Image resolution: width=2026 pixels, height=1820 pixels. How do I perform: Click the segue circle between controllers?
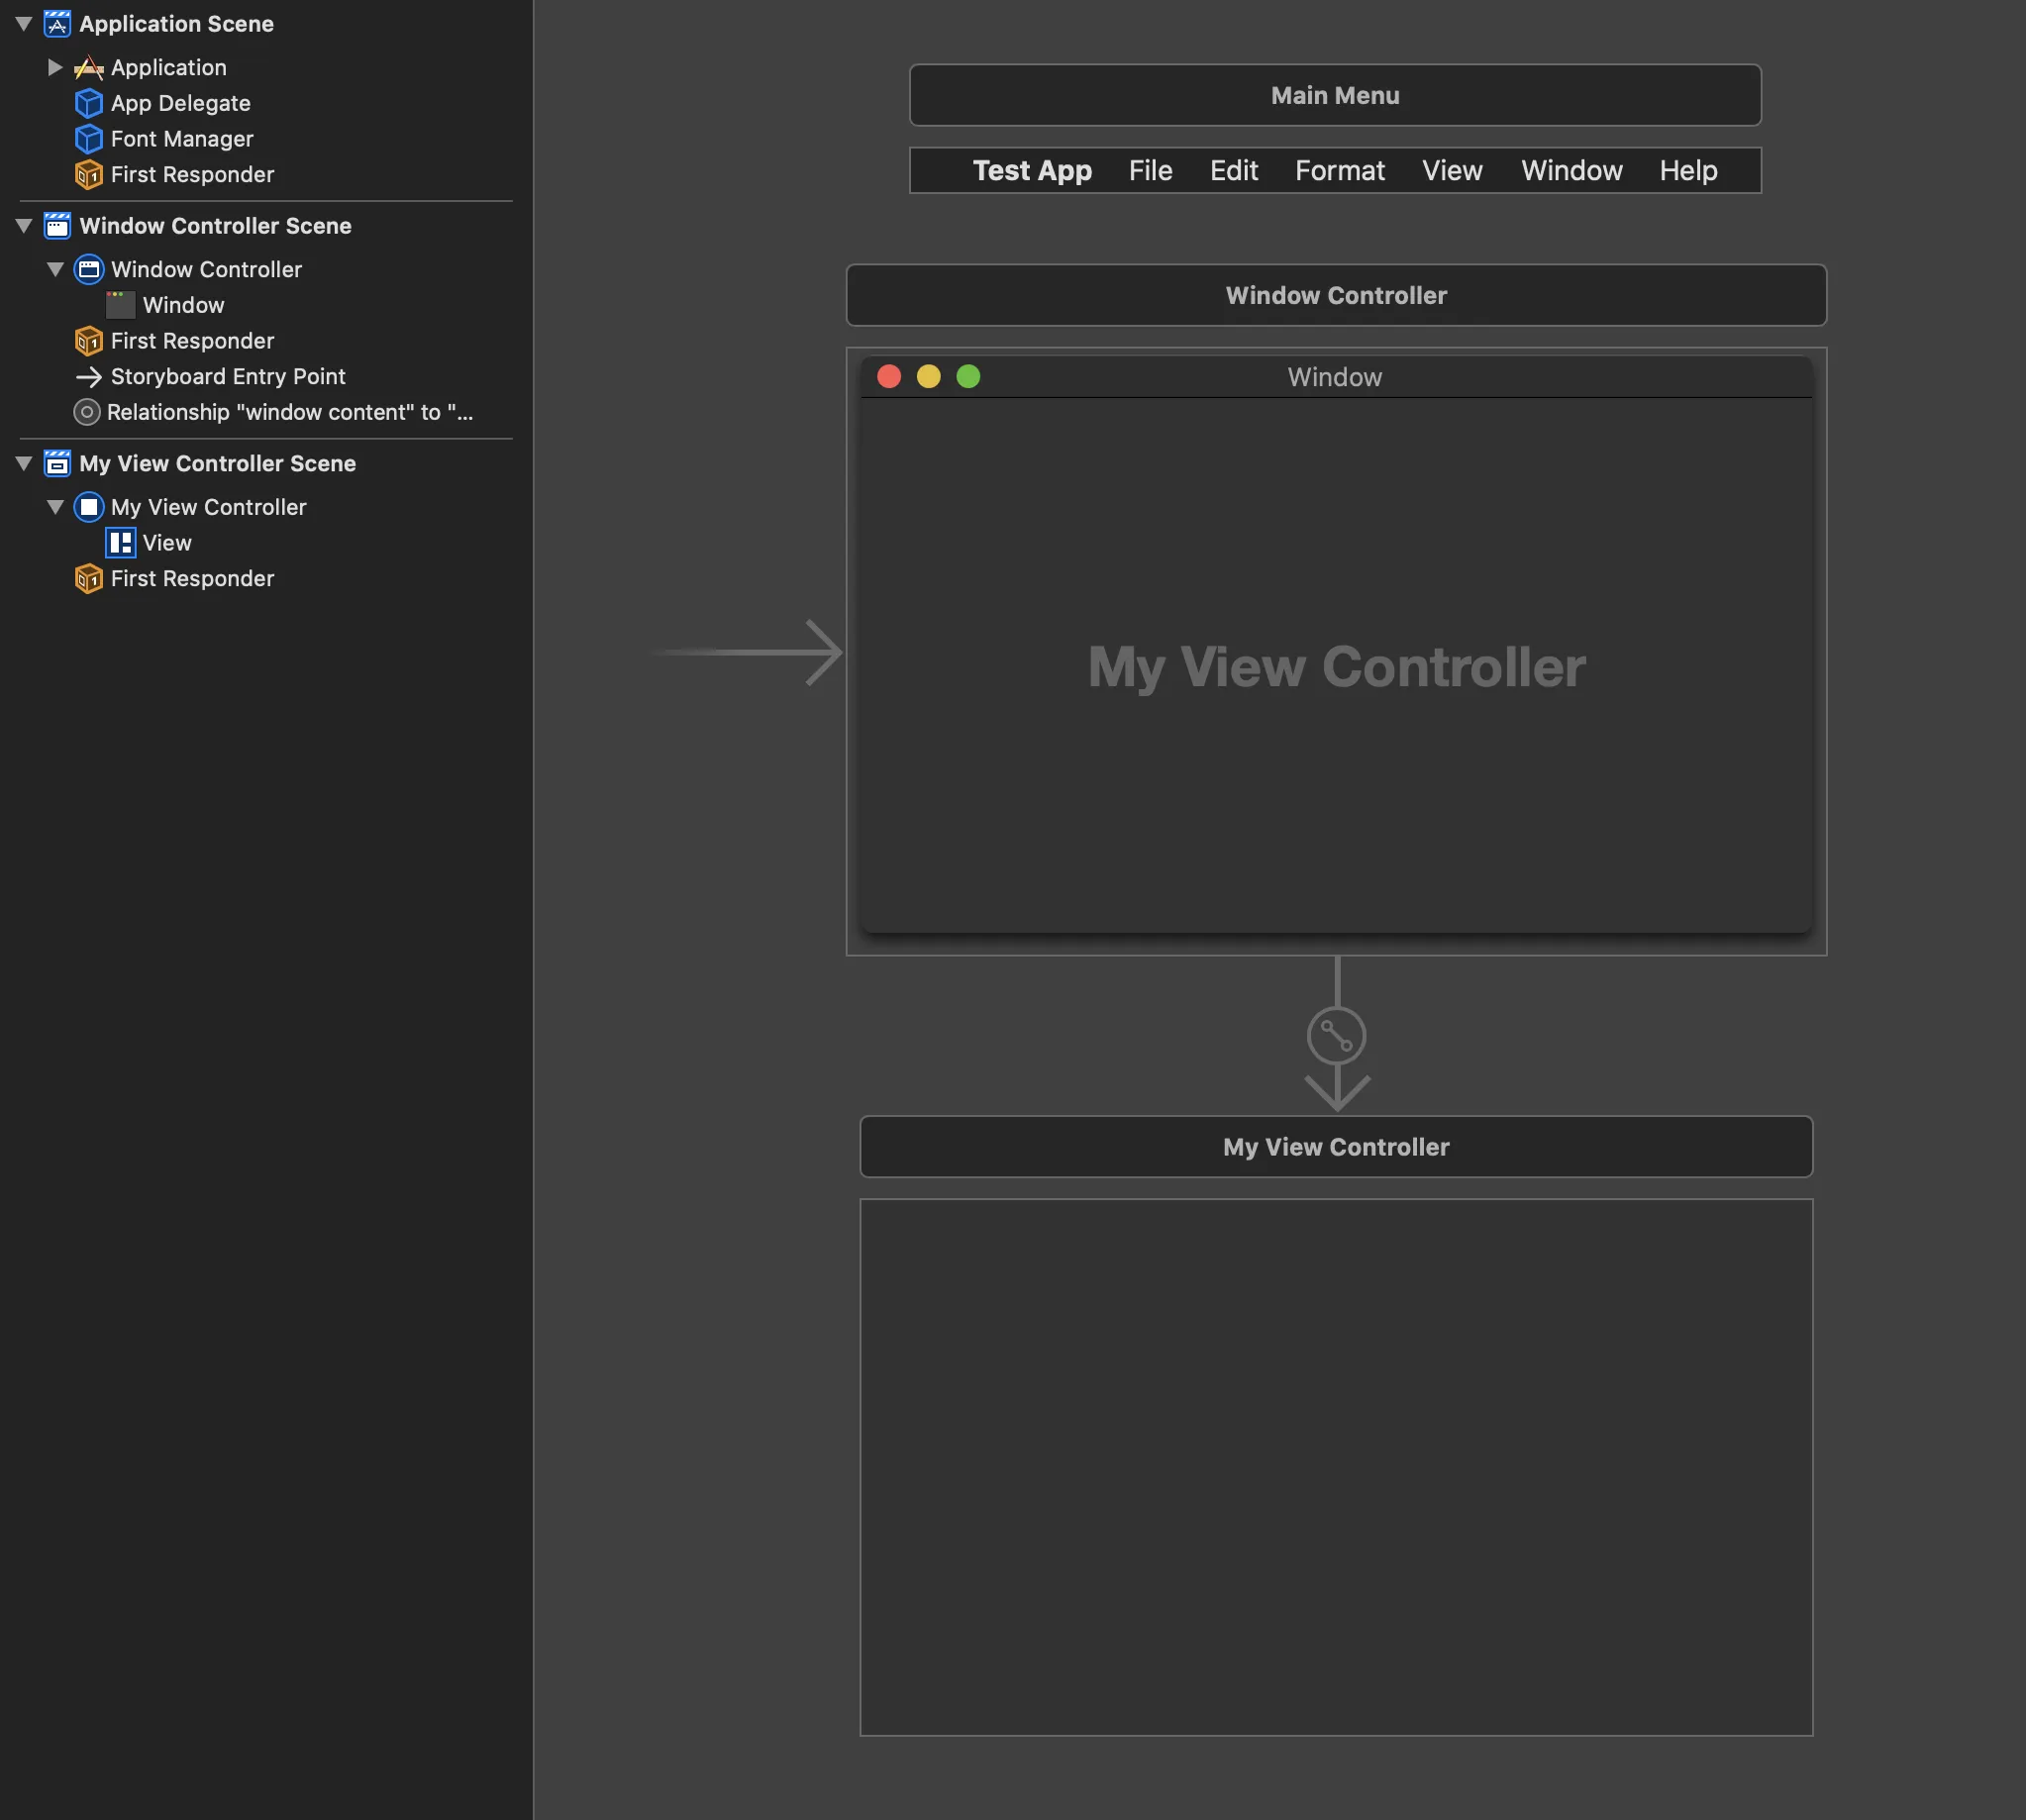(x=1336, y=1036)
